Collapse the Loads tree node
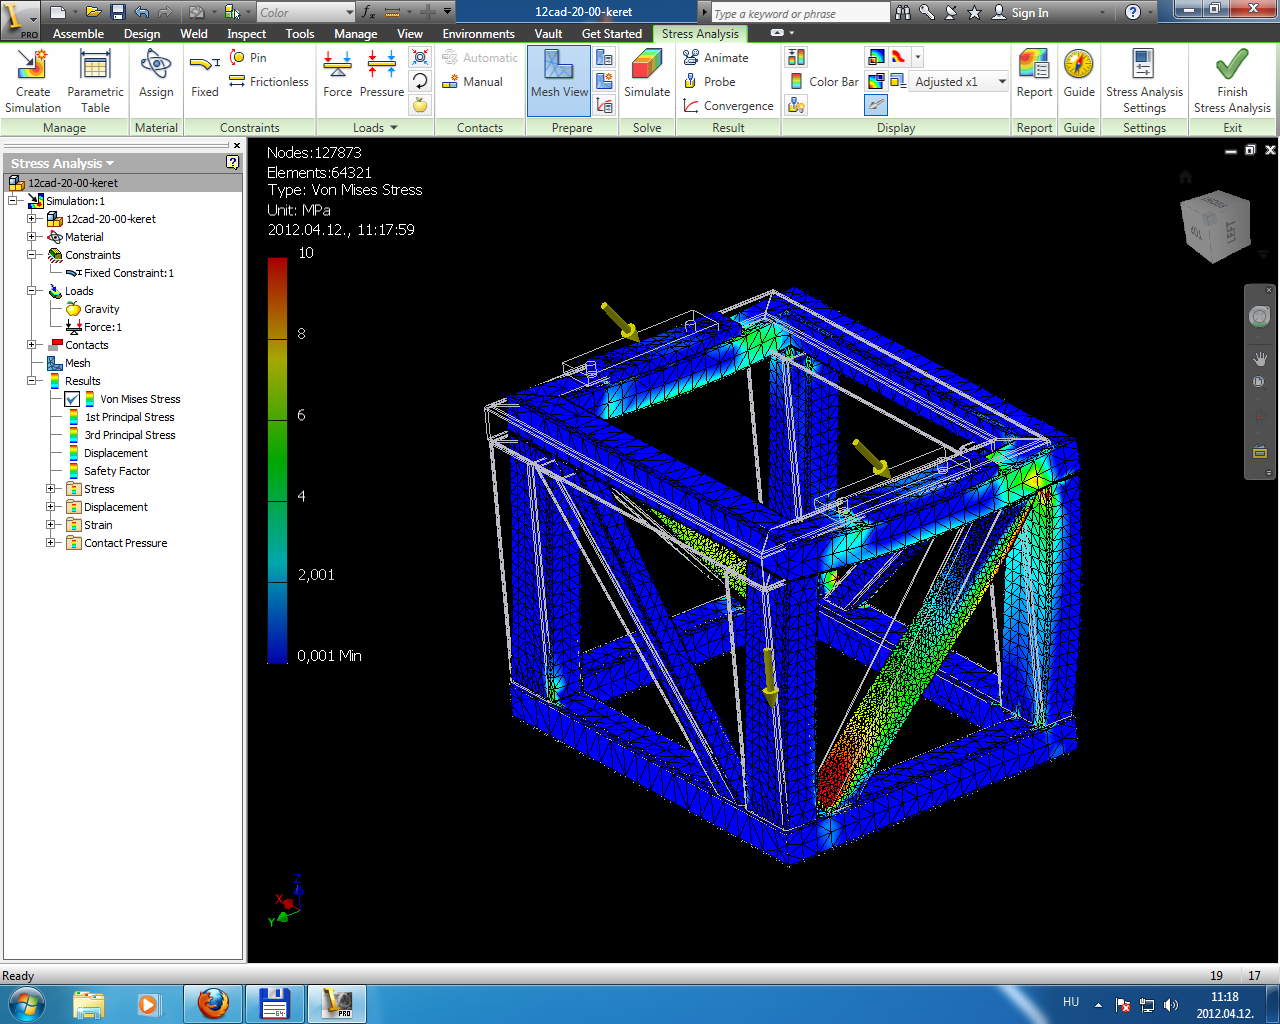1280x1024 pixels. point(32,291)
